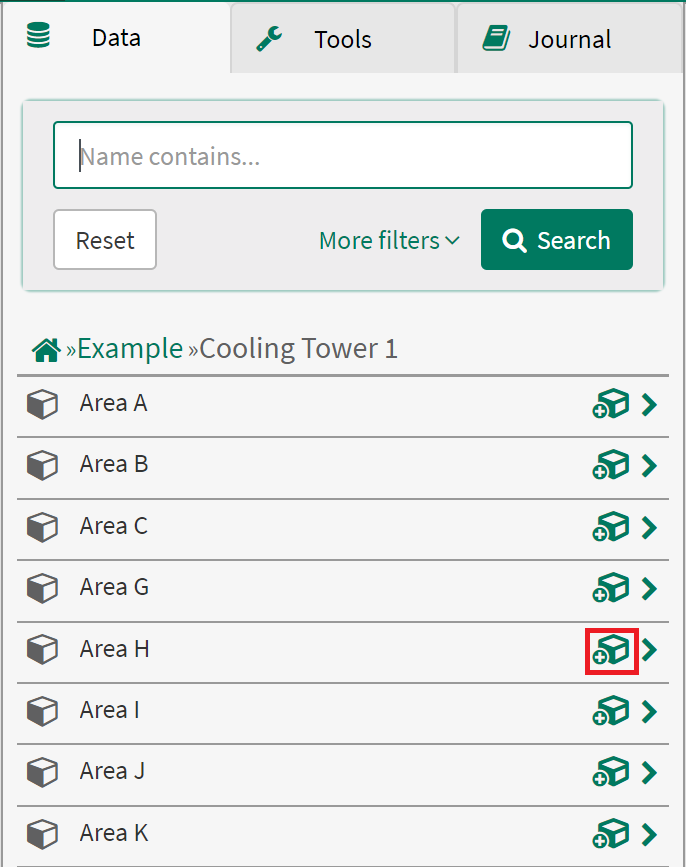Add Area C to the worksheet display
Viewport: 686px width, 867px height.
[611, 528]
